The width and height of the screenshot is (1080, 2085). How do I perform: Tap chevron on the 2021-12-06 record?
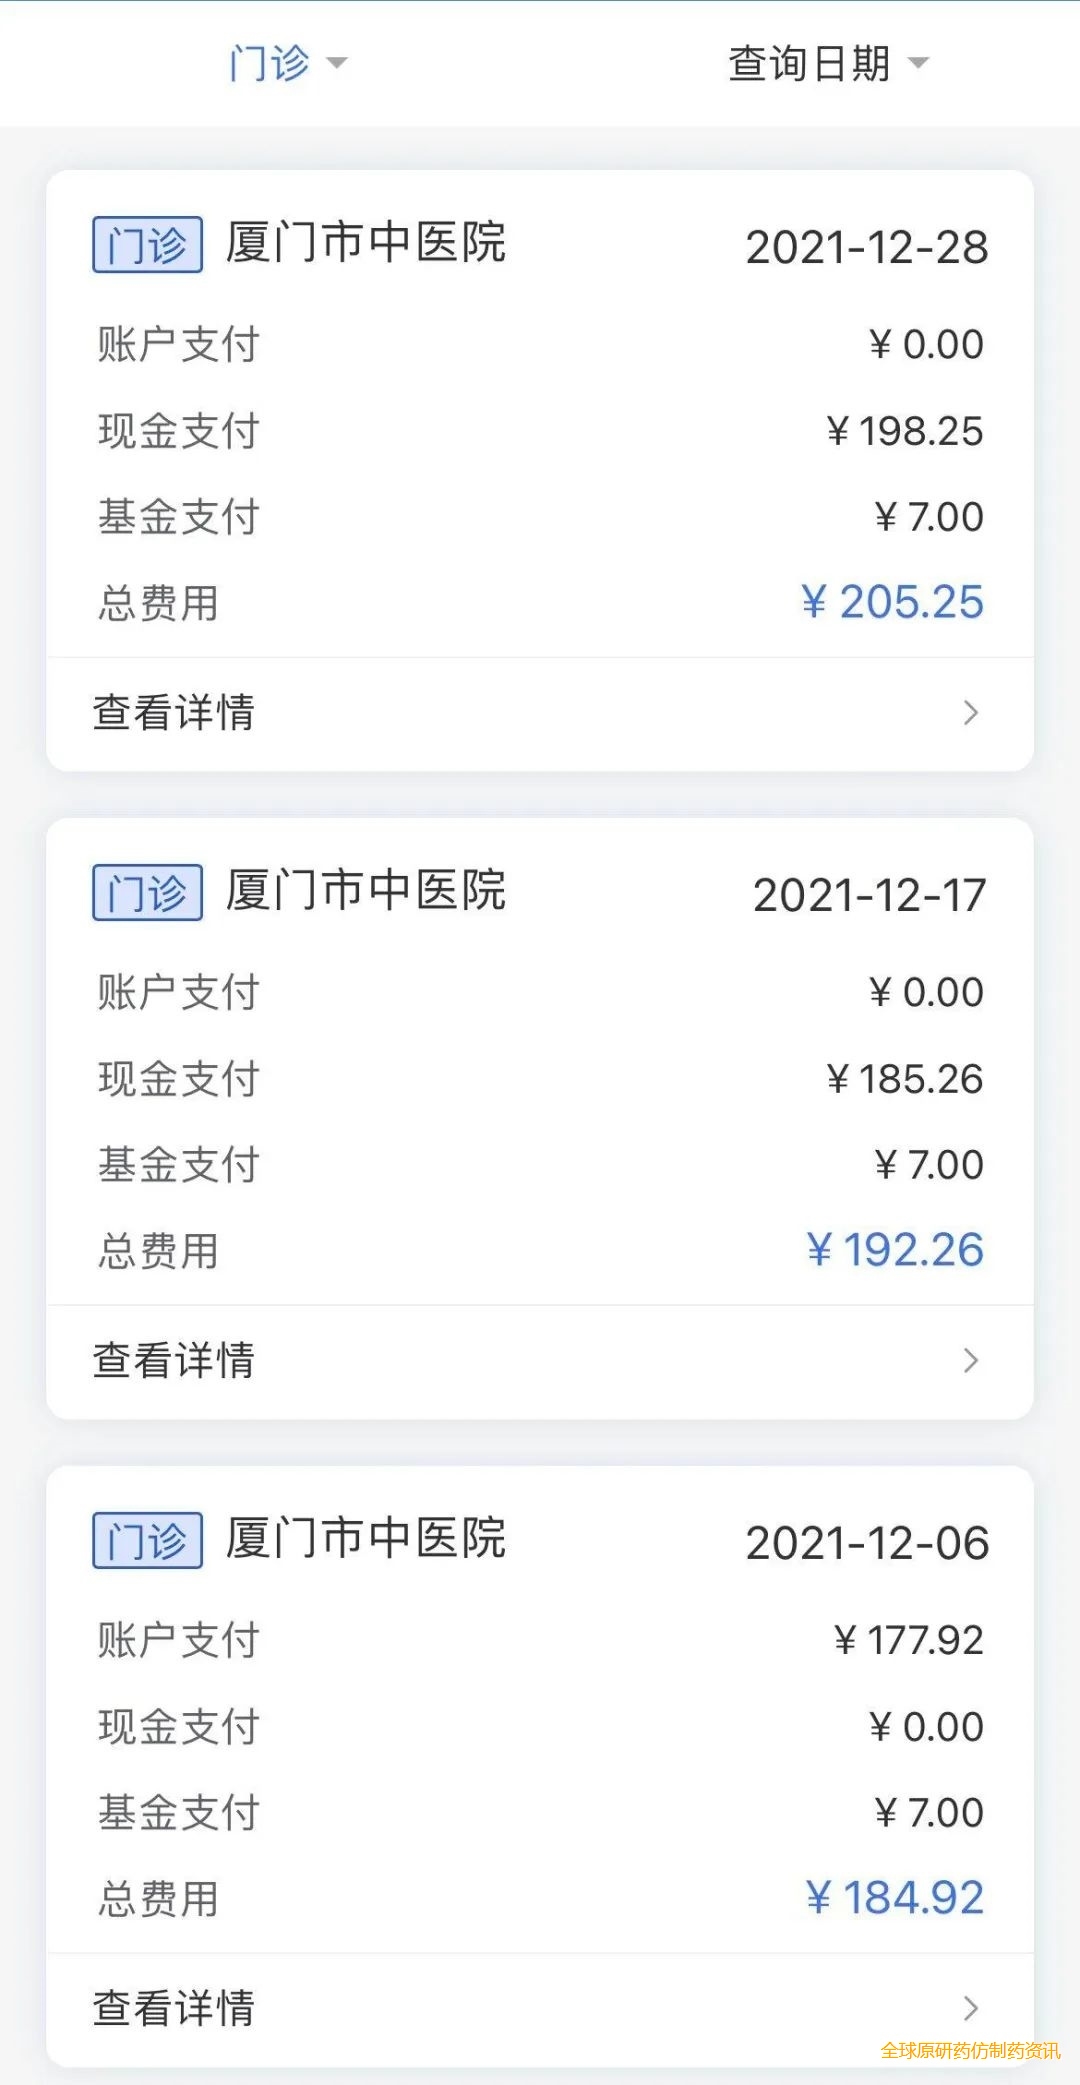970,2008
